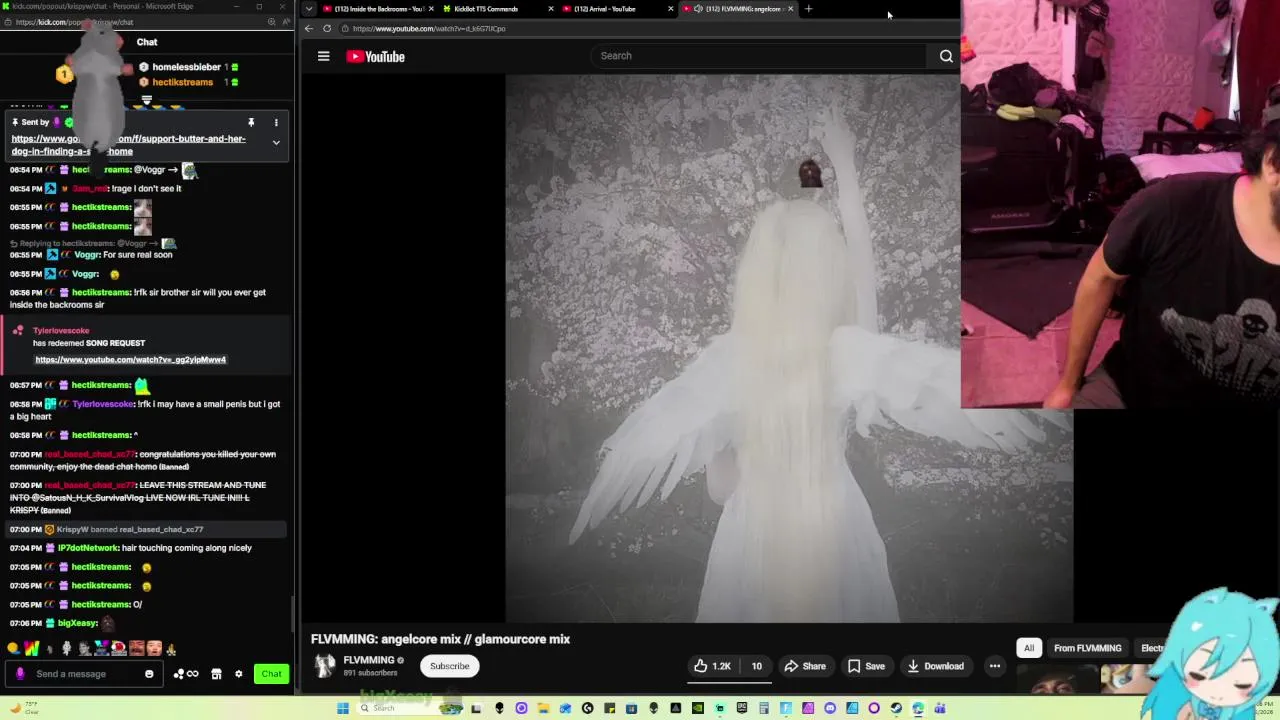This screenshot has width=1280, height=720.
Task: Click username homelessbieber in leaderboard
Action: tap(186, 67)
